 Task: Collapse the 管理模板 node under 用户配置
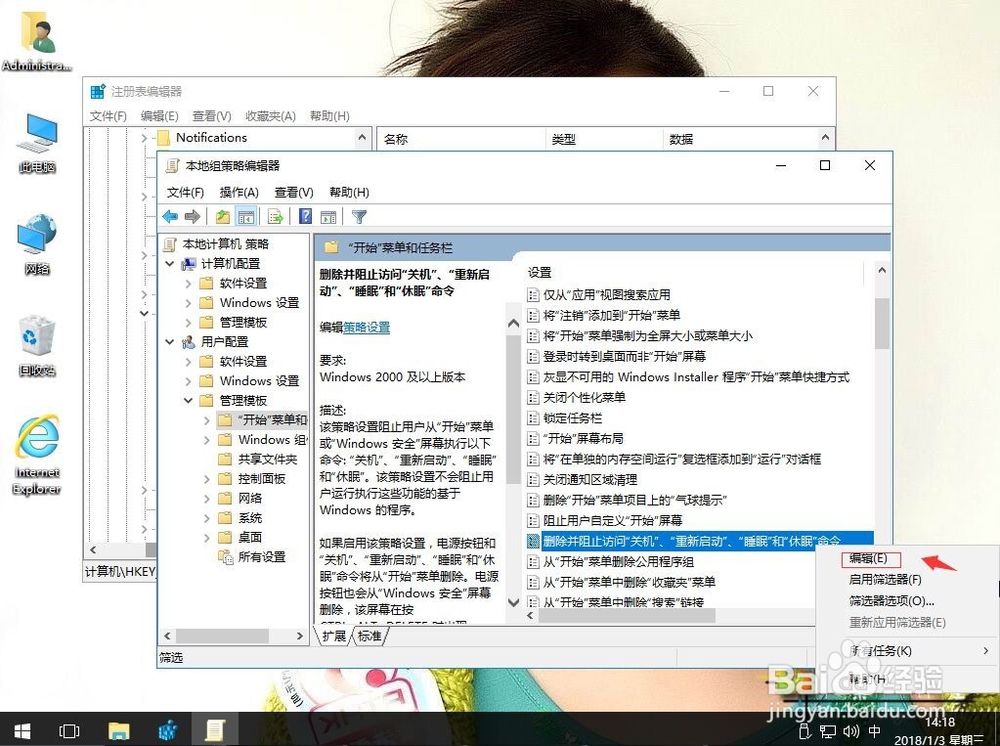pos(188,400)
